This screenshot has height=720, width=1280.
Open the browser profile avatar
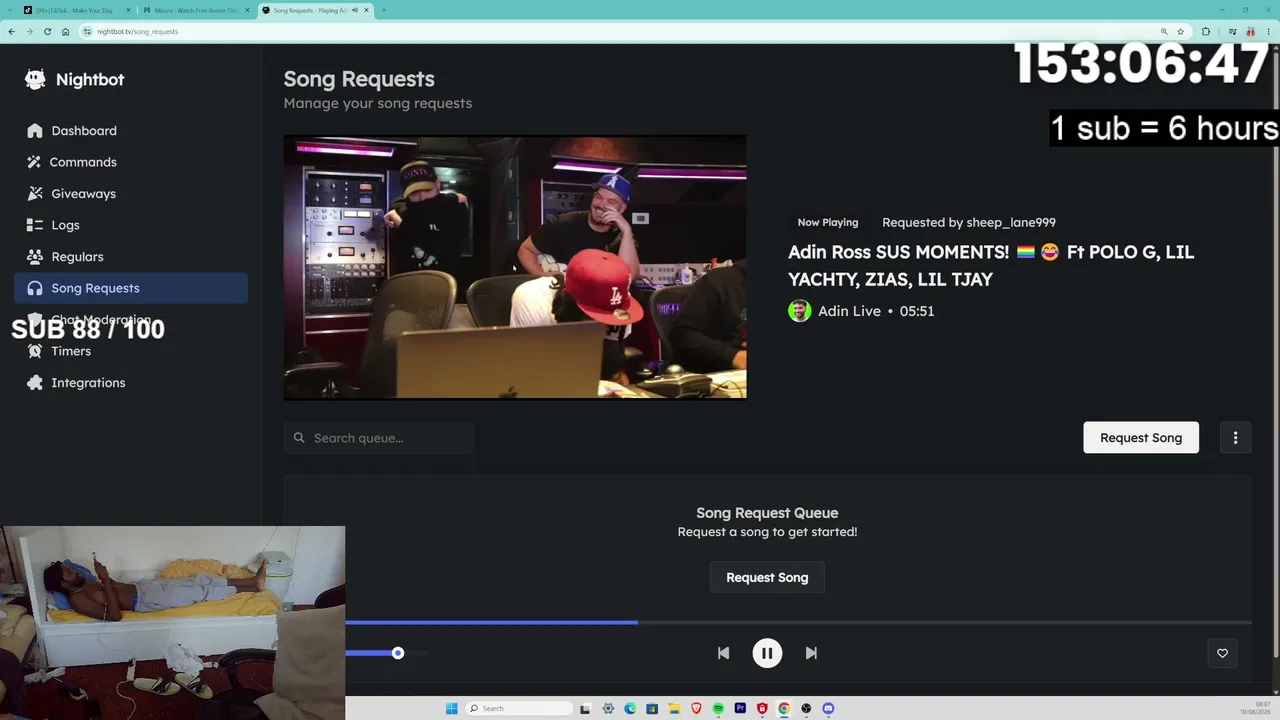pyautogui.click(x=1251, y=31)
